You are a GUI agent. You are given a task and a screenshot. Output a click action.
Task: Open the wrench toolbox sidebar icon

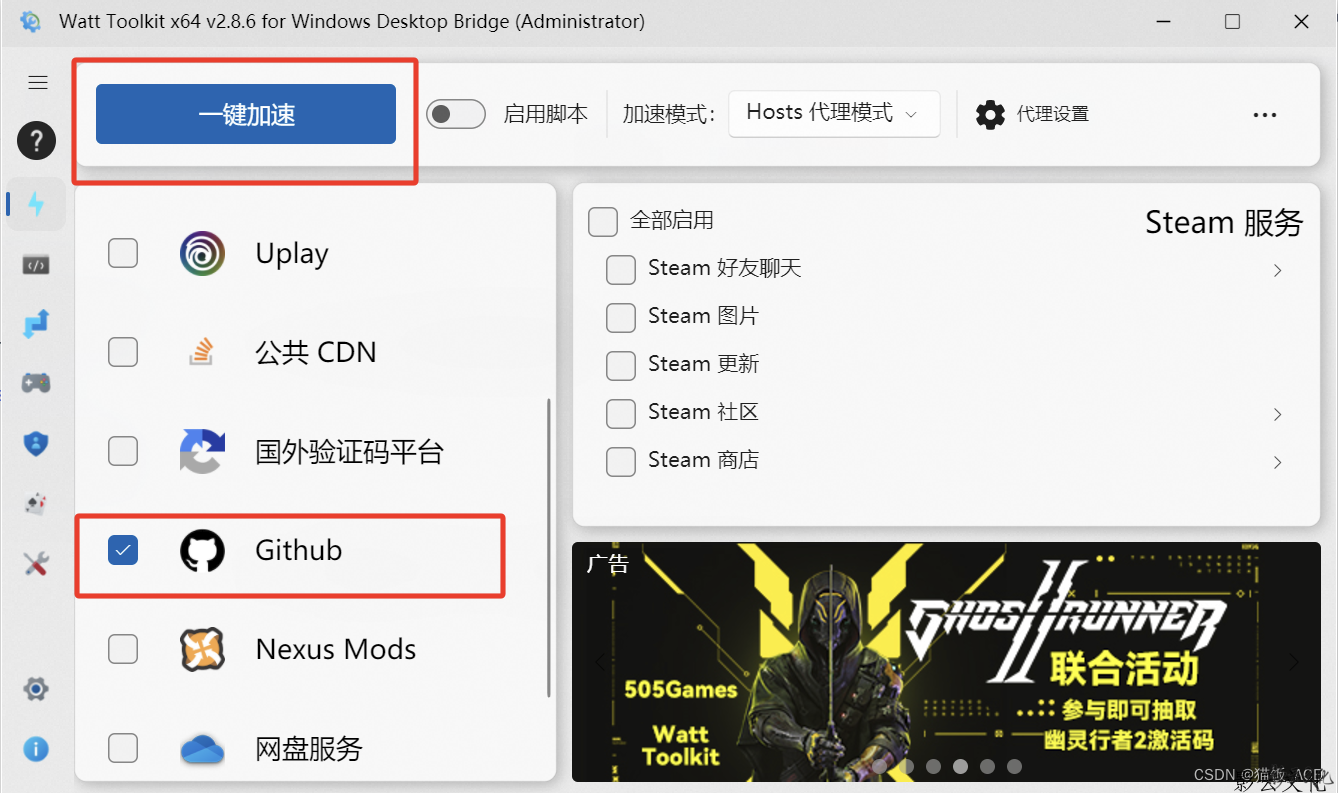(36, 564)
